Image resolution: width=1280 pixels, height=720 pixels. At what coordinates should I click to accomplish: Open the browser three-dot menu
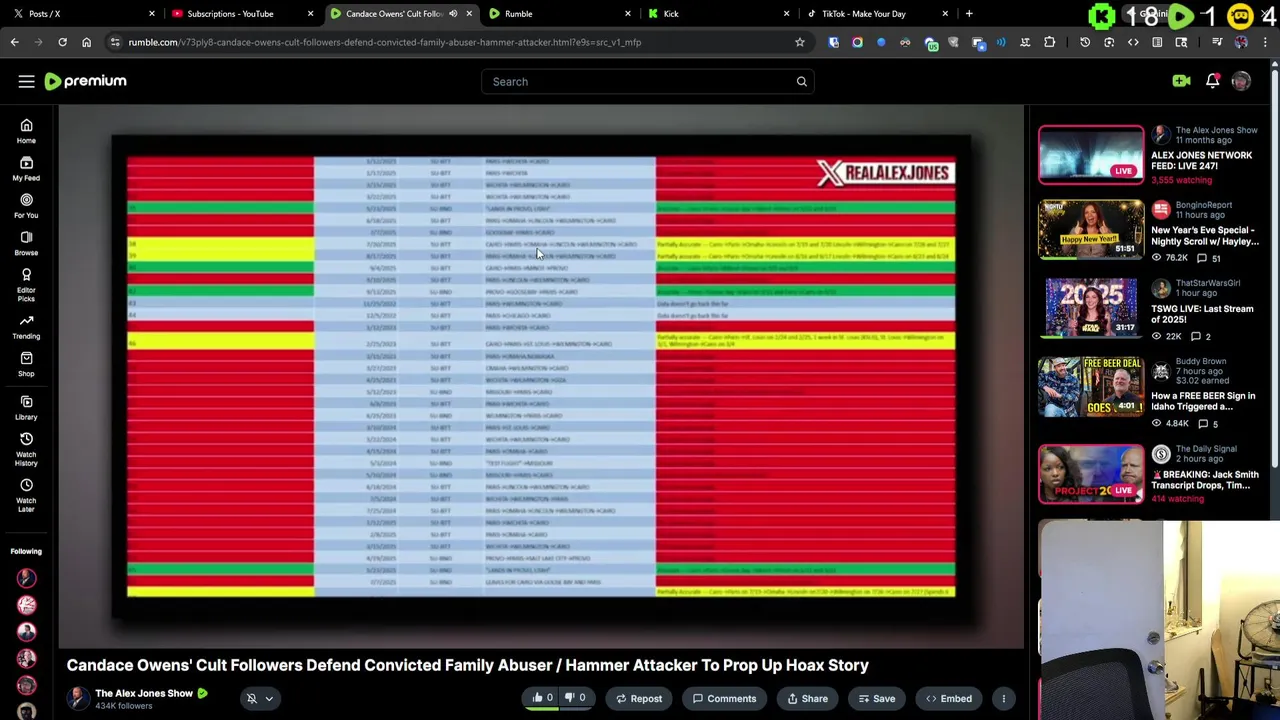pos(1265,42)
